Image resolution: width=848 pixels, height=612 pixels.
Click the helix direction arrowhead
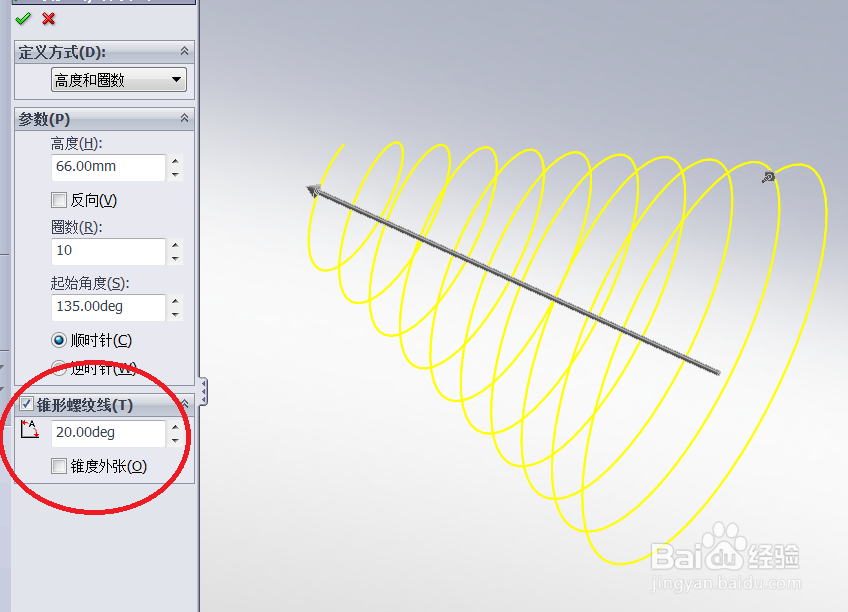[314, 190]
